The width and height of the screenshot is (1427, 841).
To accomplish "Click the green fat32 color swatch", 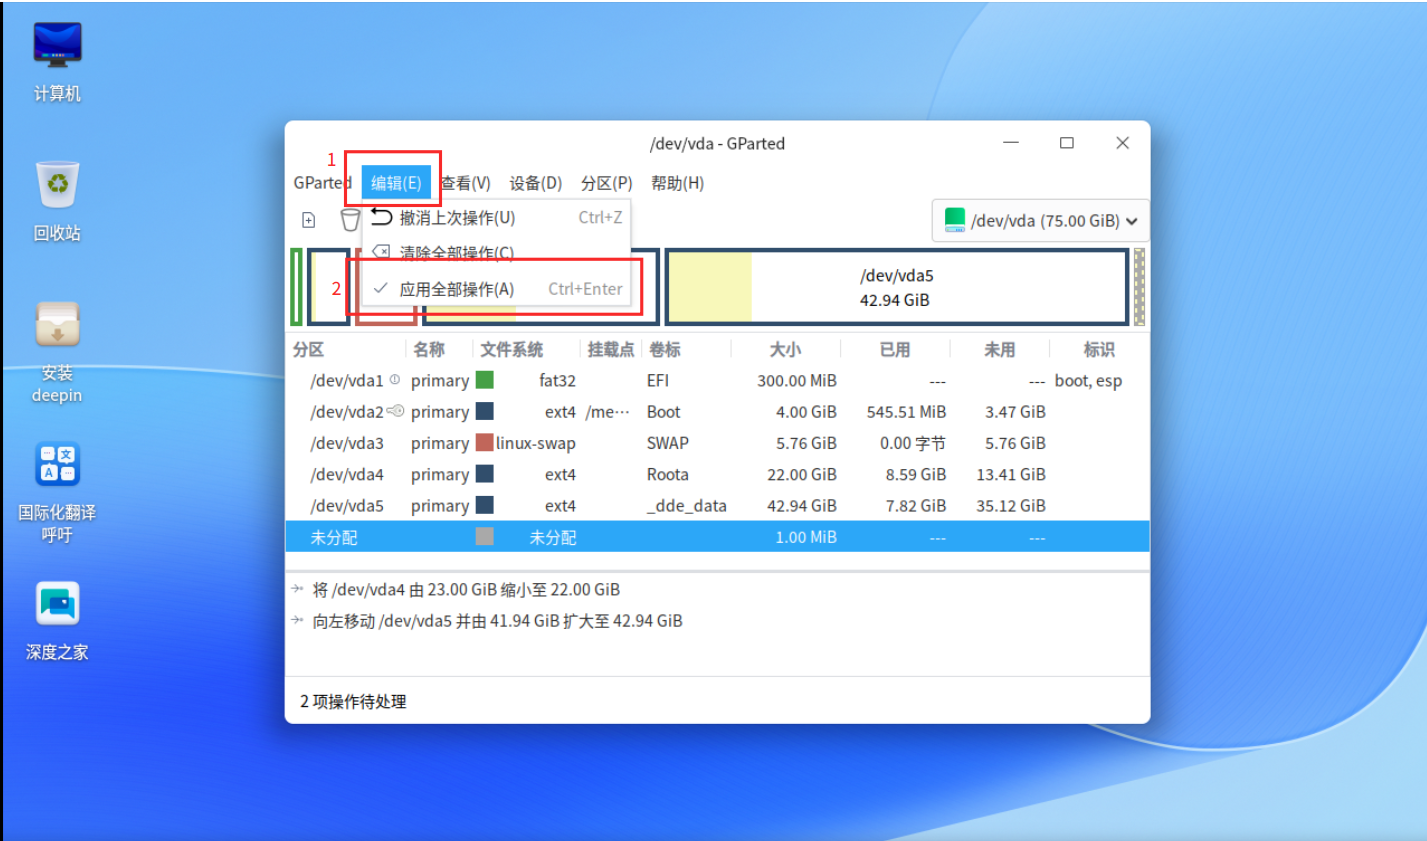I will point(484,380).
